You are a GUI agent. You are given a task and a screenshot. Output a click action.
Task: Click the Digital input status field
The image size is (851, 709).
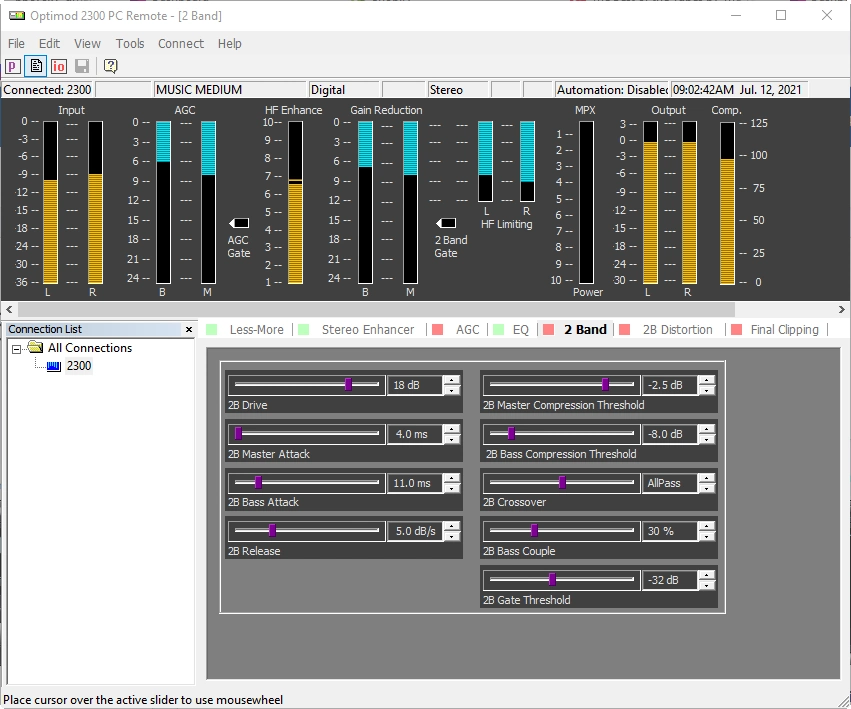(x=344, y=90)
